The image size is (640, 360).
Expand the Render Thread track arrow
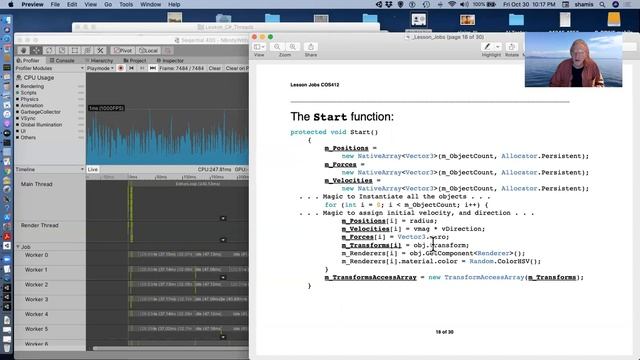[223, 240]
